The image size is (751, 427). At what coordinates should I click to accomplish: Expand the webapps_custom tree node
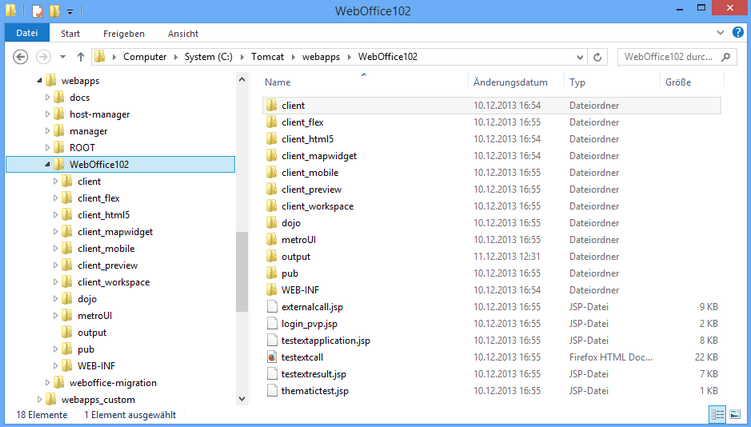click(39, 399)
